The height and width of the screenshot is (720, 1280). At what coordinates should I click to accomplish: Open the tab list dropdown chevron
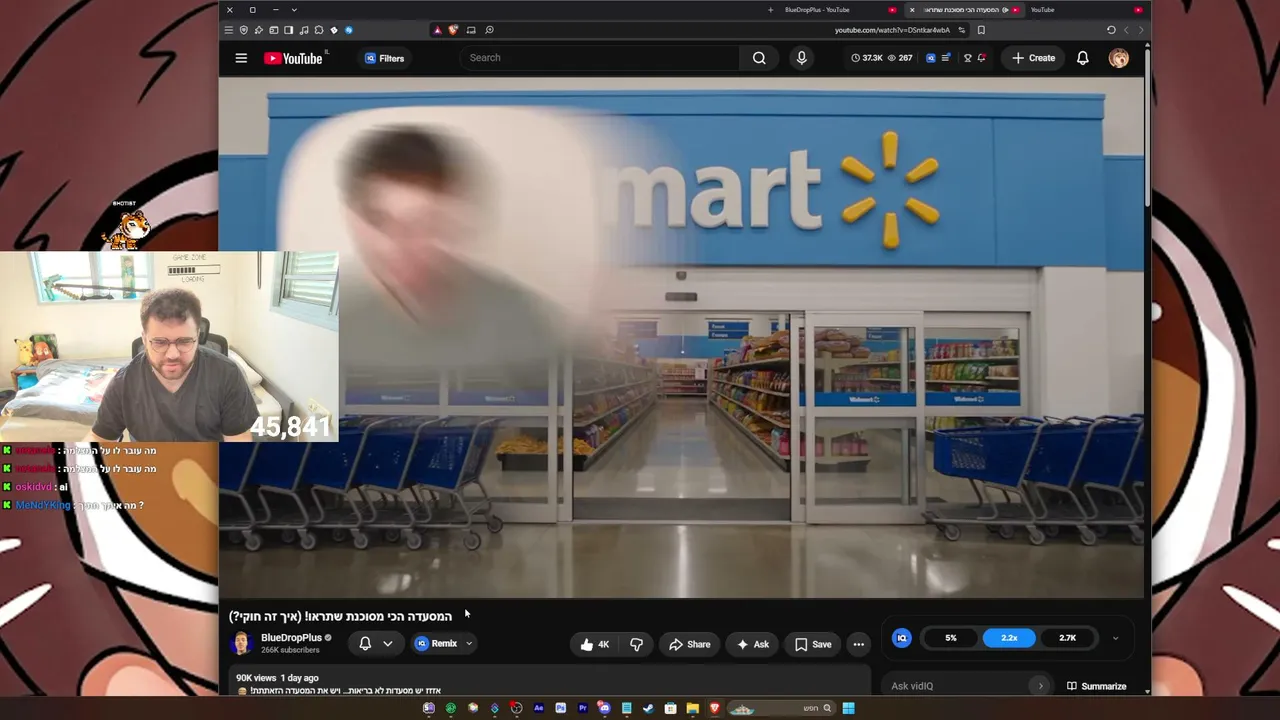(x=294, y=10)
